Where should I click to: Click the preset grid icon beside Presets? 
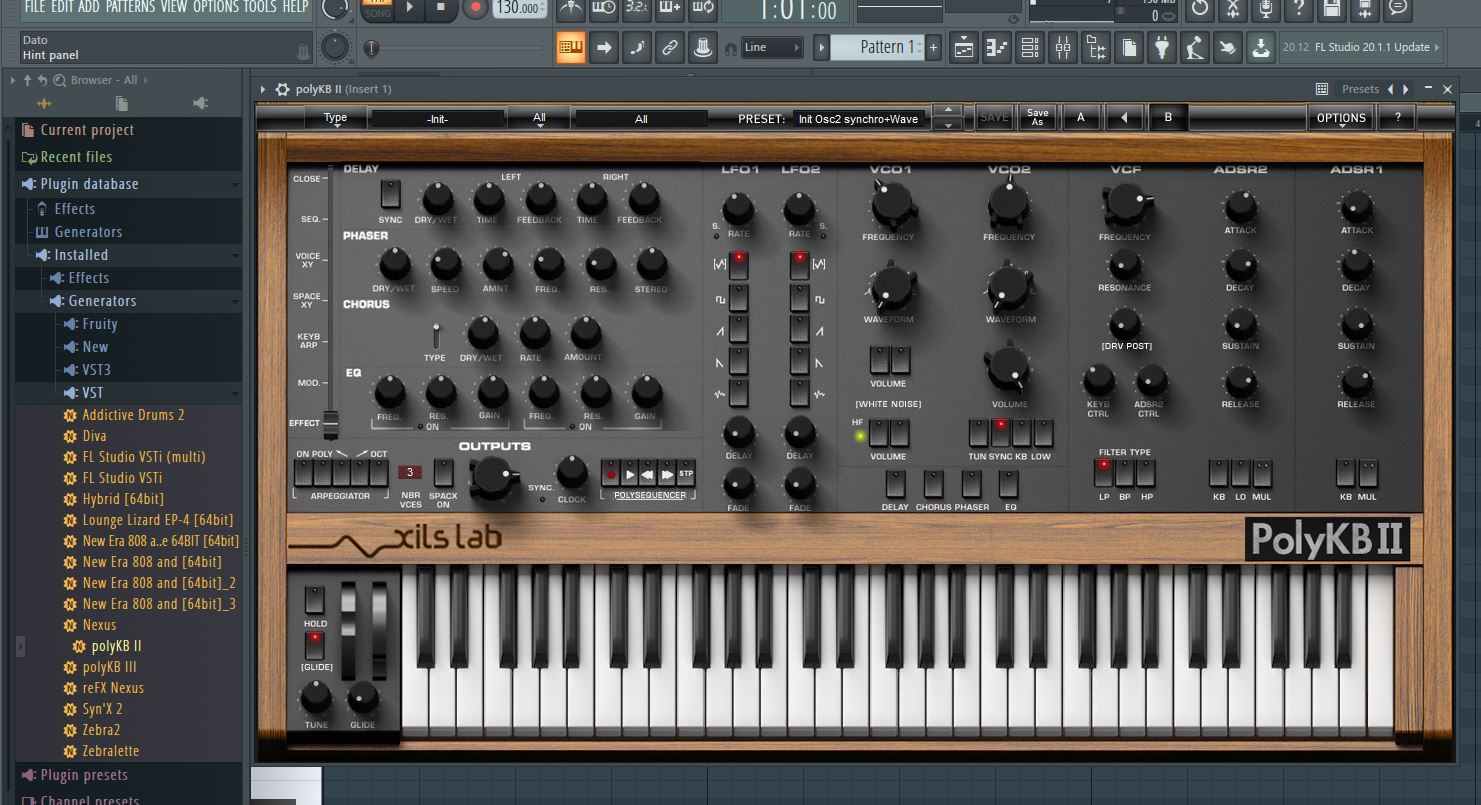(x=1322, y=89)
